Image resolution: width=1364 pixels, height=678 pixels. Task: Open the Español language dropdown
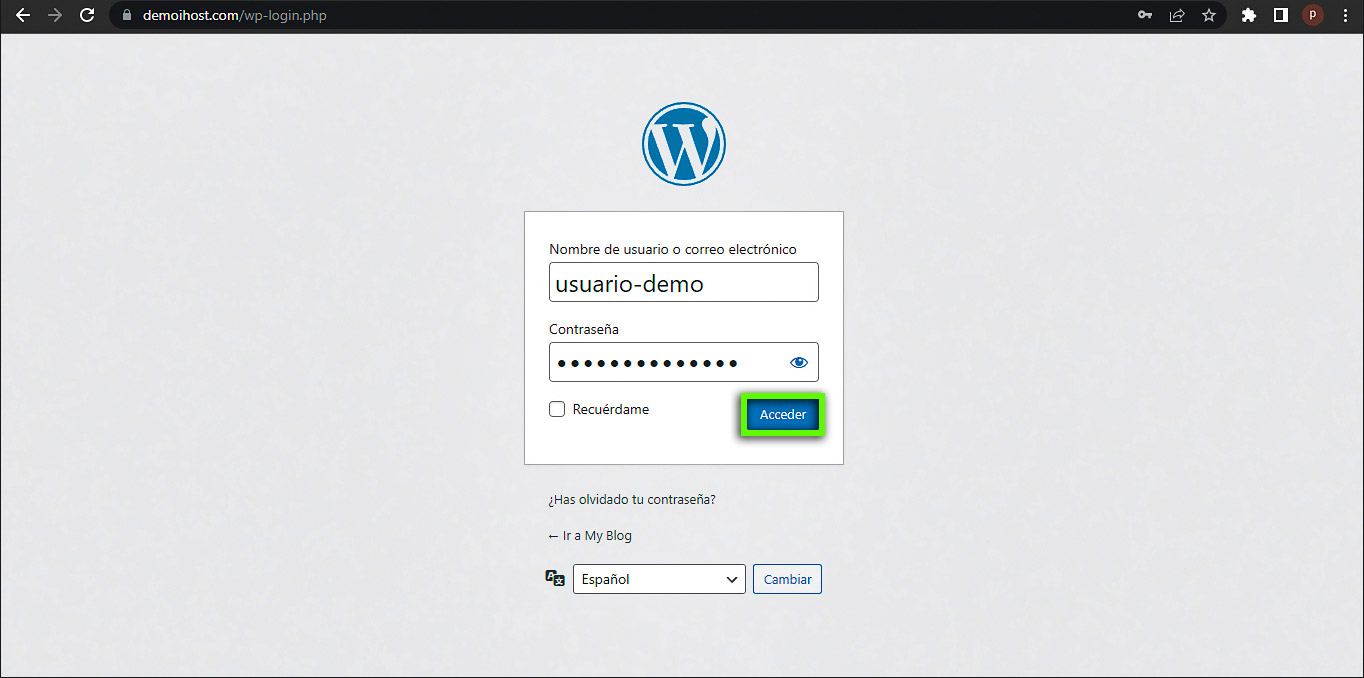click(x=659, y=578)
